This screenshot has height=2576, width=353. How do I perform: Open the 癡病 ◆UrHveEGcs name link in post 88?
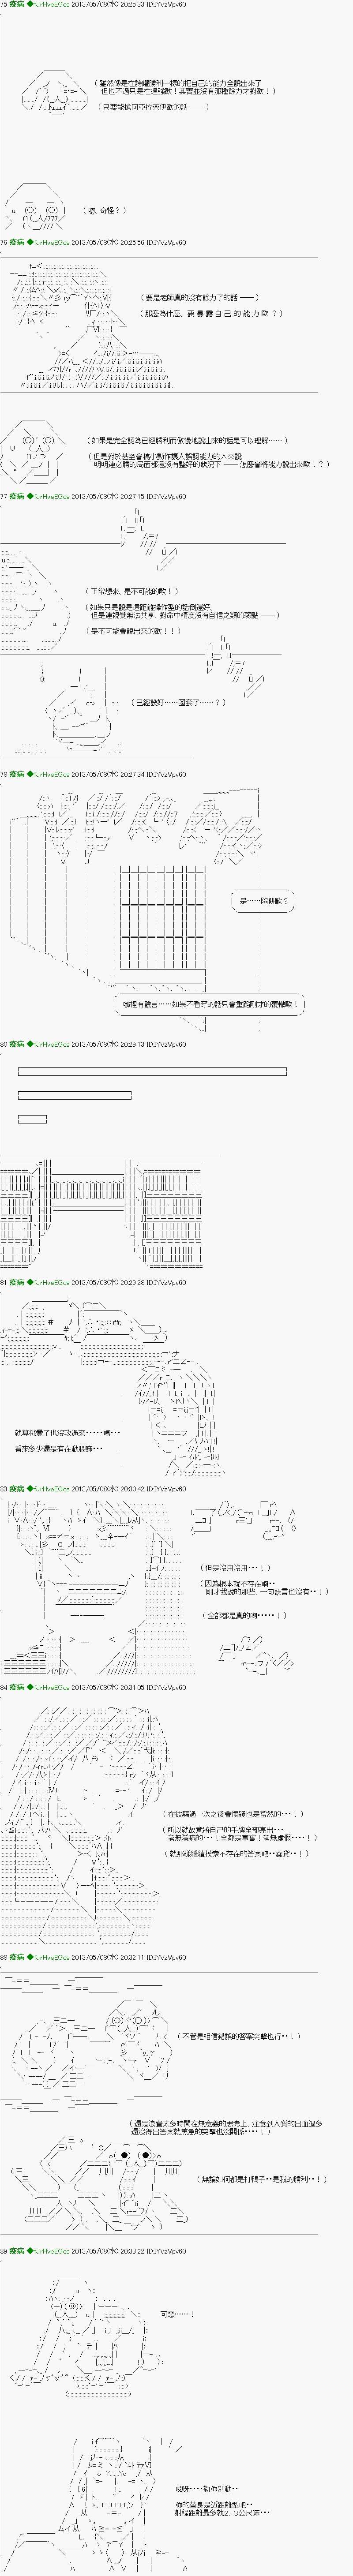point(39,1958)
